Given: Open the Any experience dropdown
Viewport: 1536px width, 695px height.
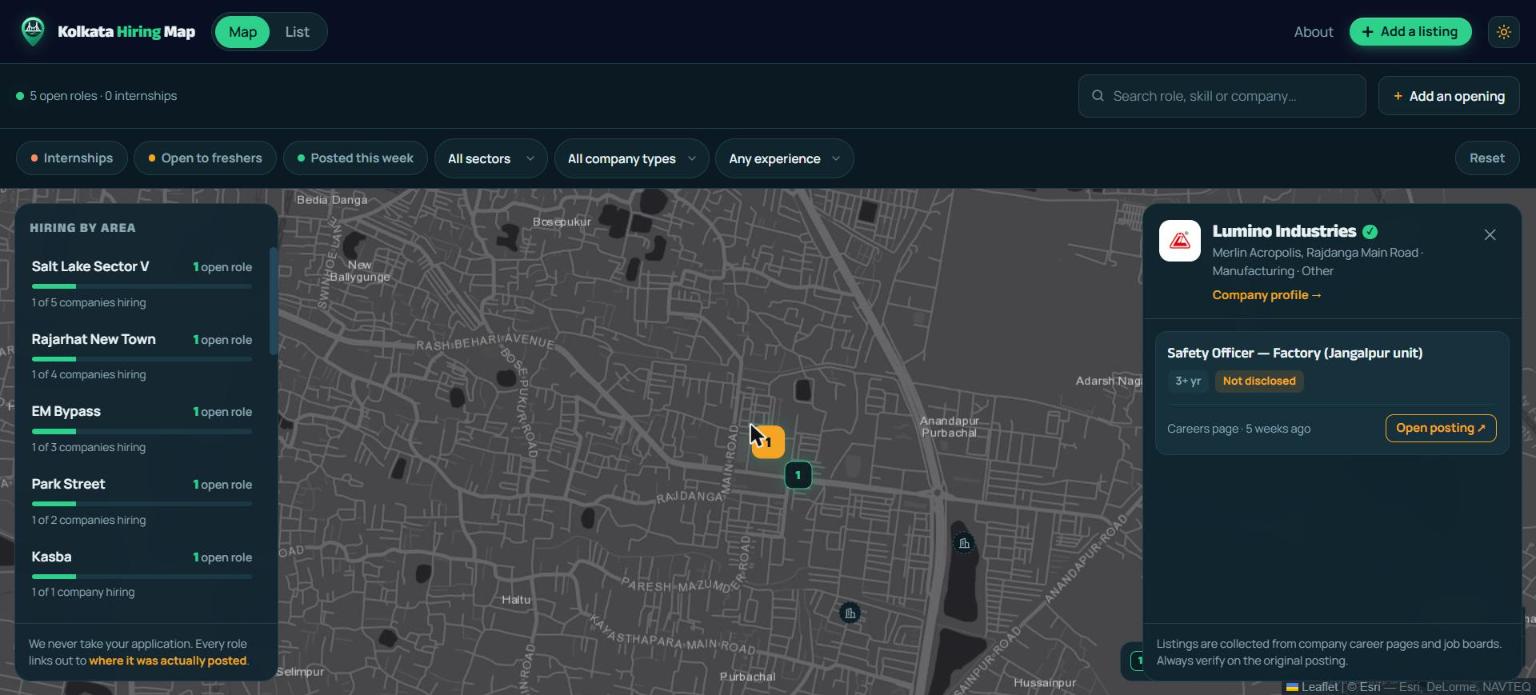Looking at the screenshot, I should tap(784, 158).
